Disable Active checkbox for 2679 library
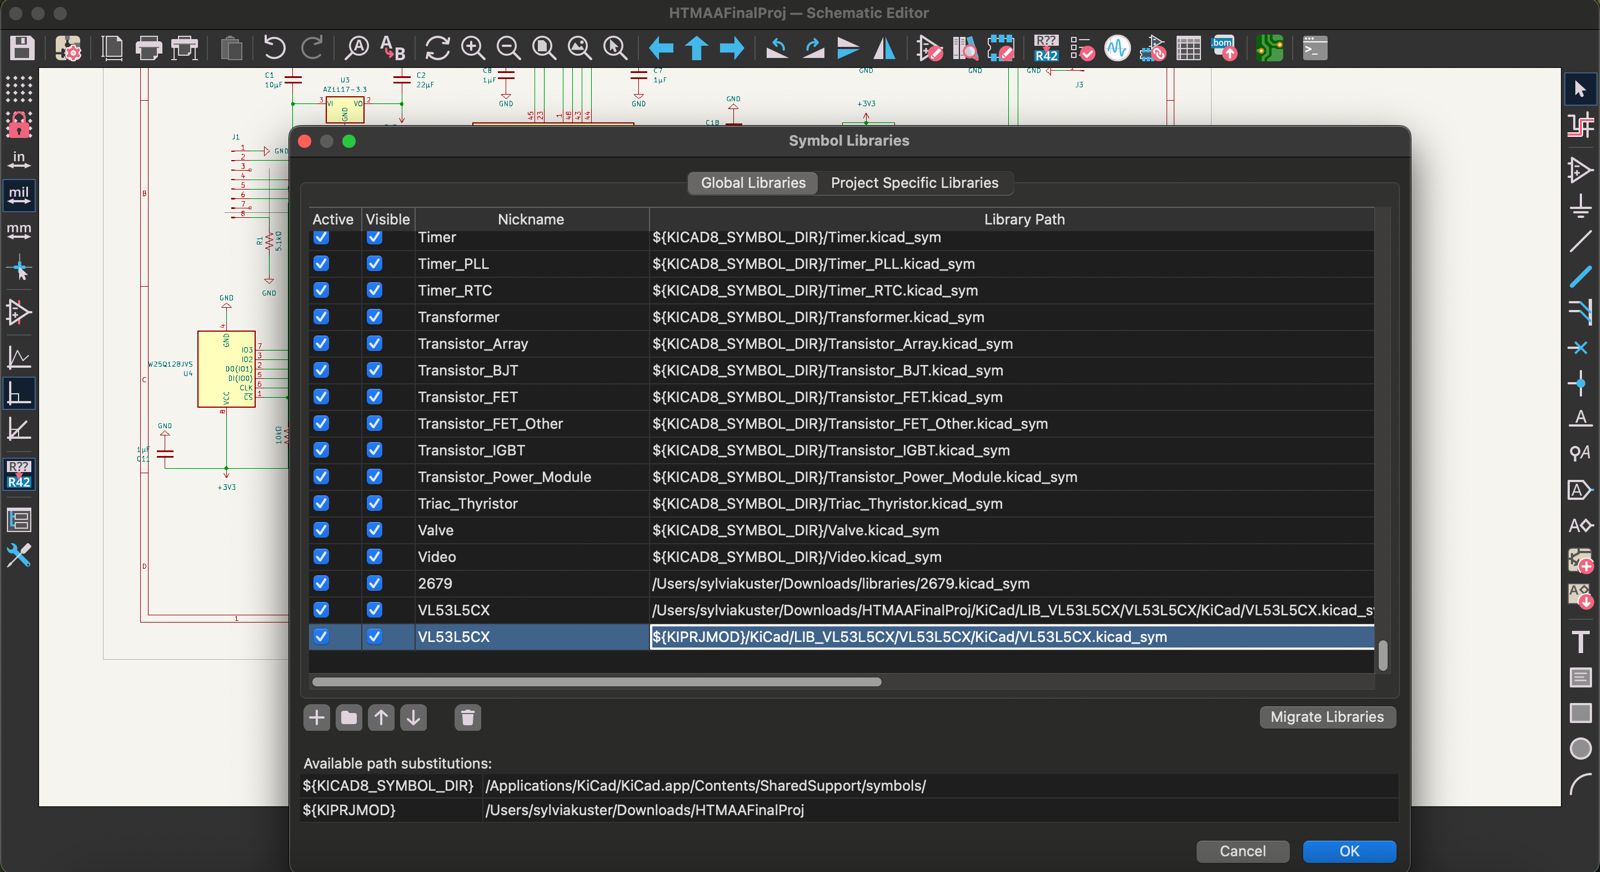The width and height of the screenshot is (1600, 872). 321,583
